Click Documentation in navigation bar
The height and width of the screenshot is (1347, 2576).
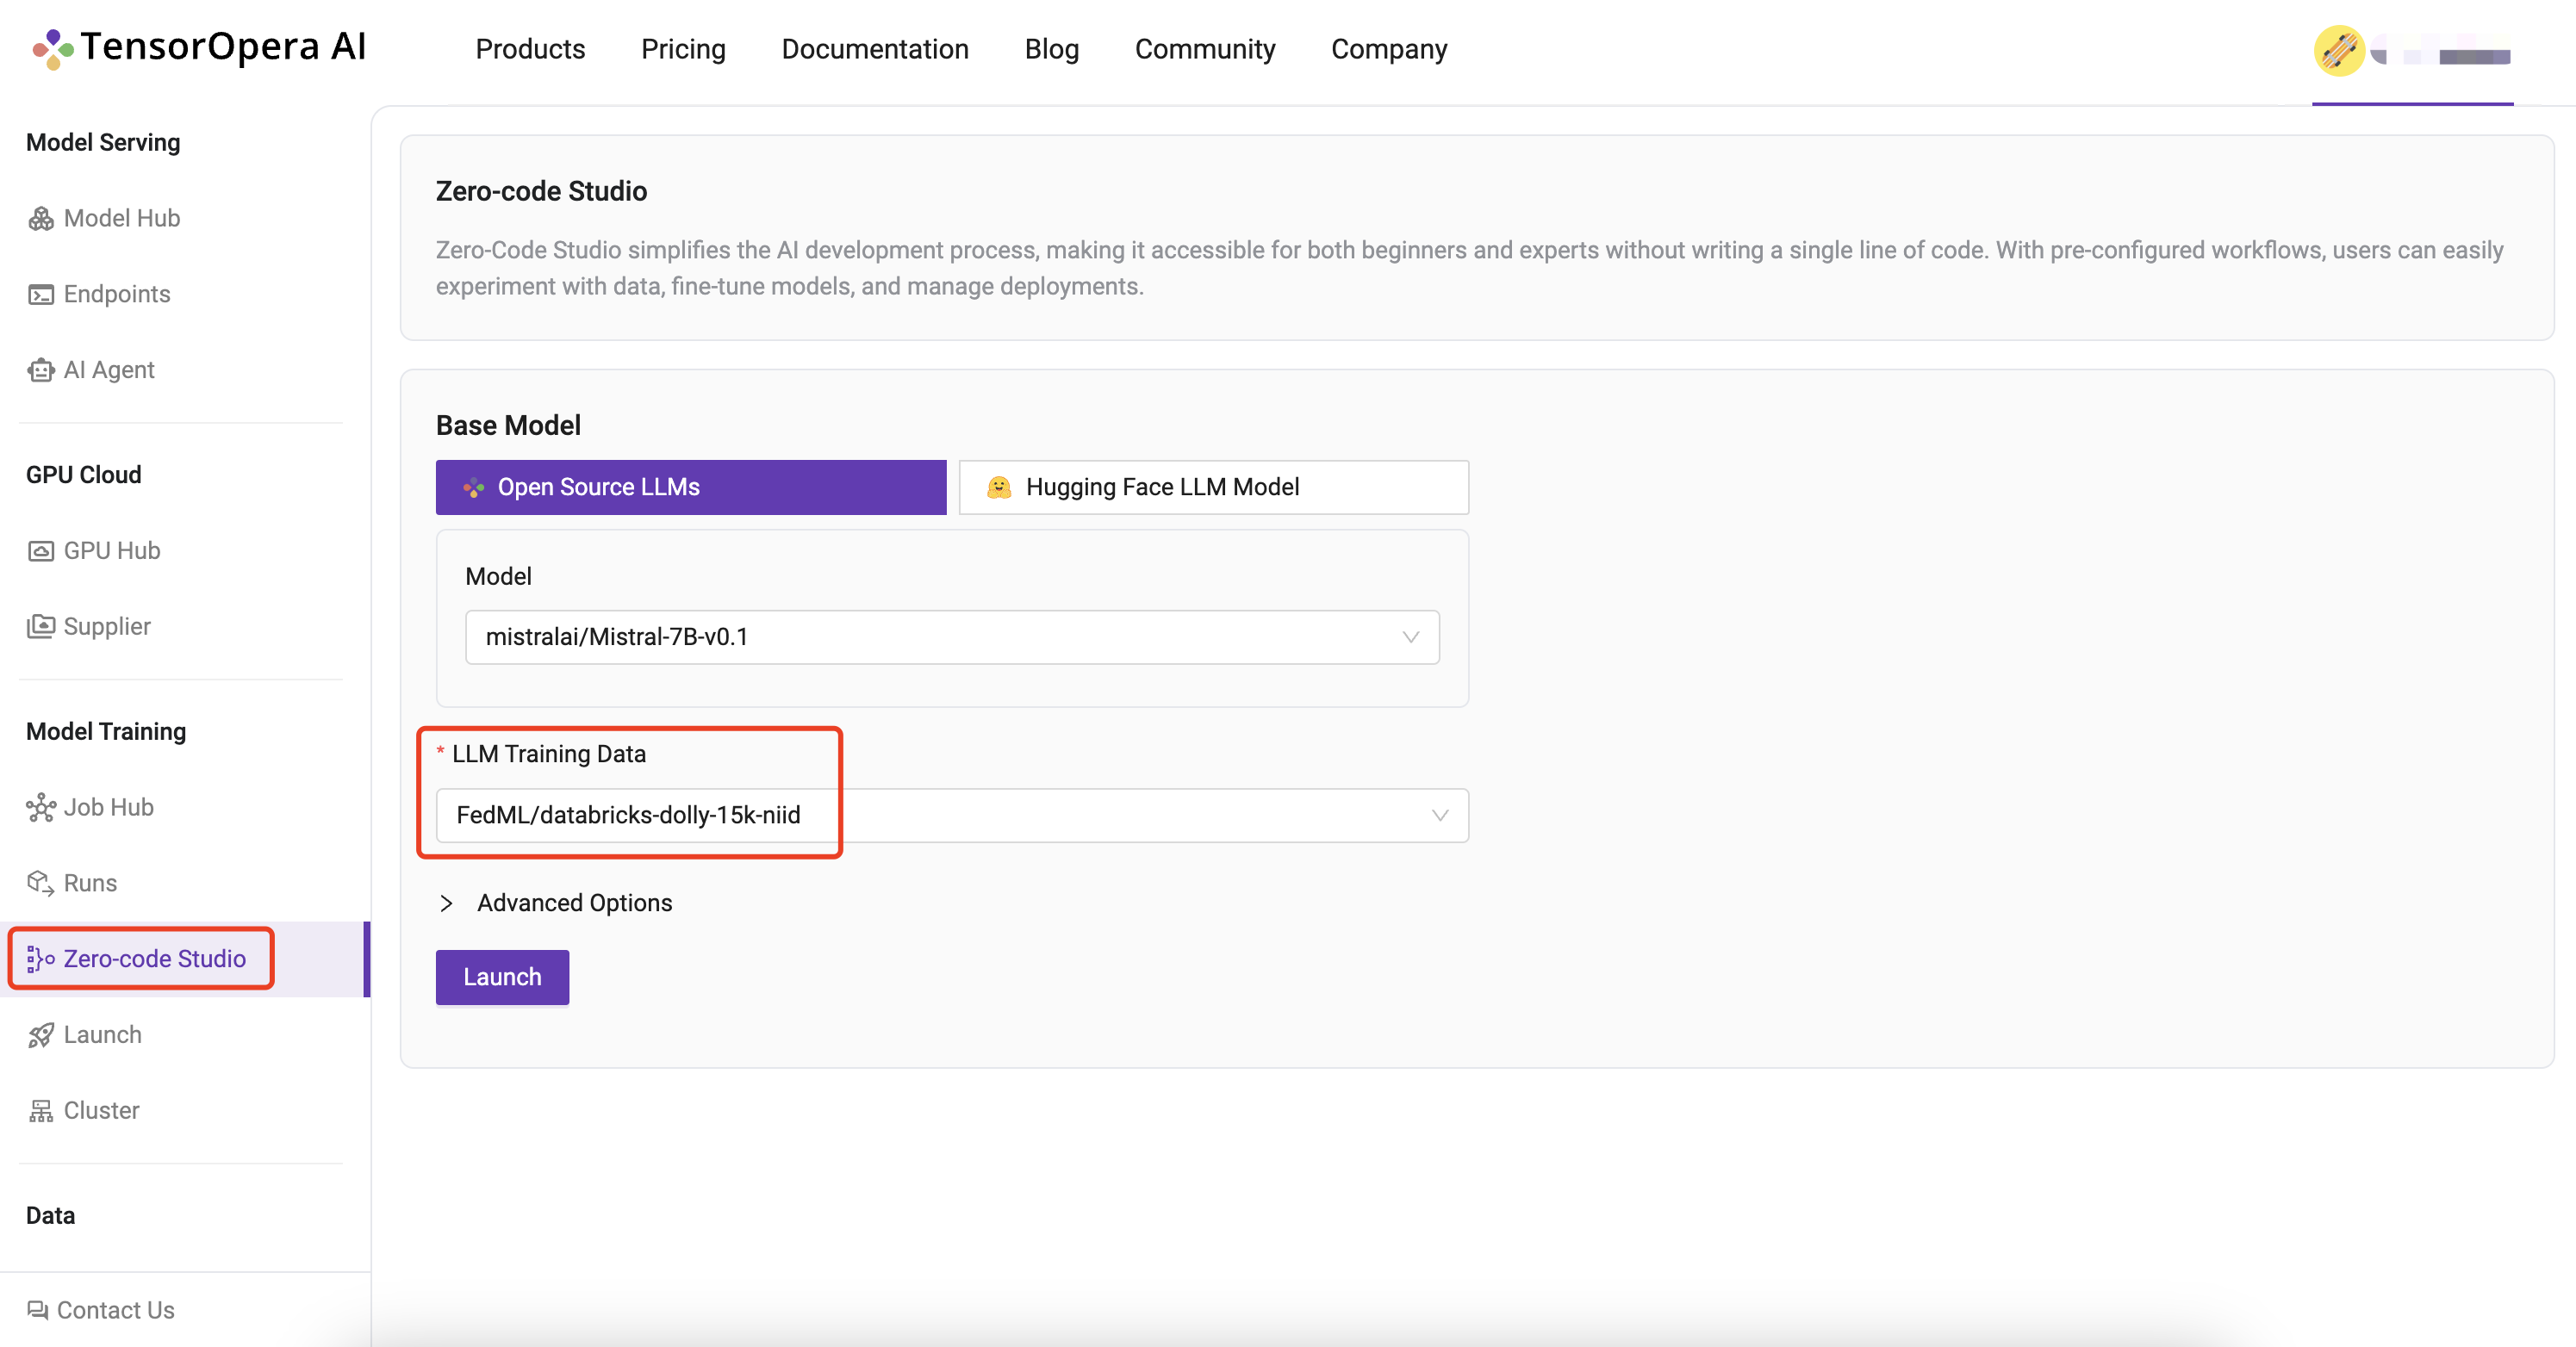click(x=874, y=47)
